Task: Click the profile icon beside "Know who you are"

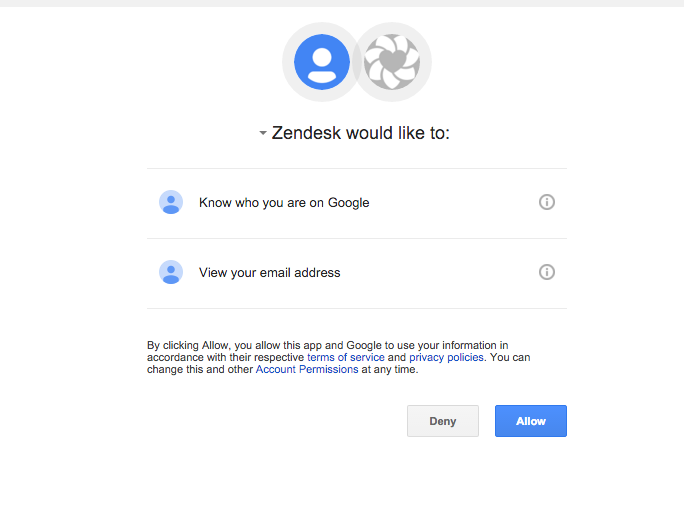Action: (x=171, y=202)
